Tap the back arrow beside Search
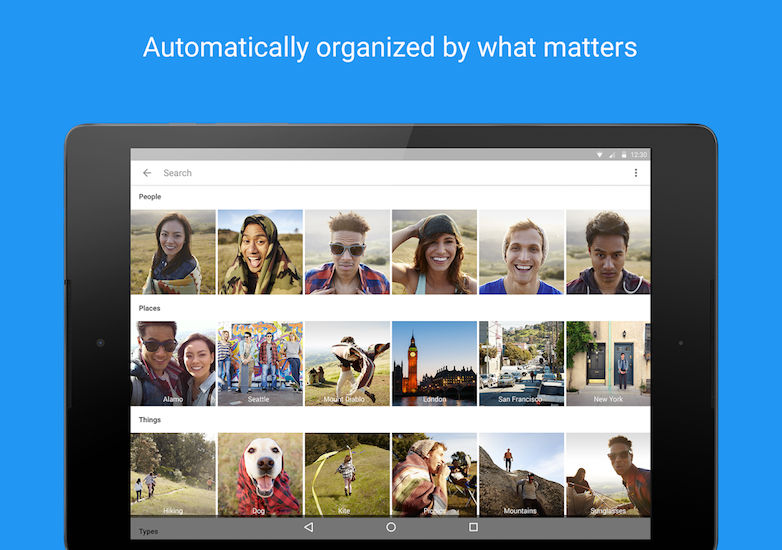This screenshot has width=782, height=550. point(147,173)
